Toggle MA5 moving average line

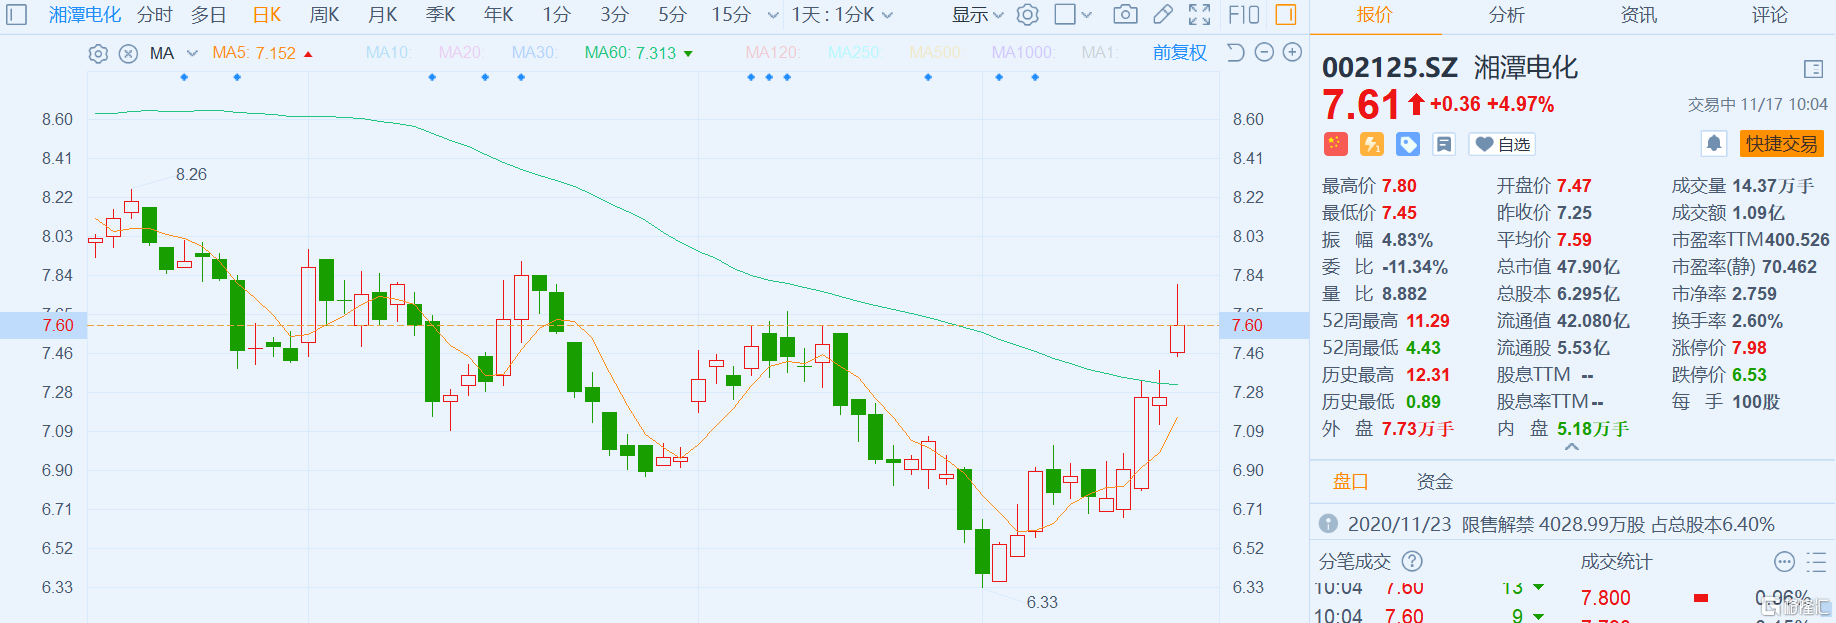(262, 53)
